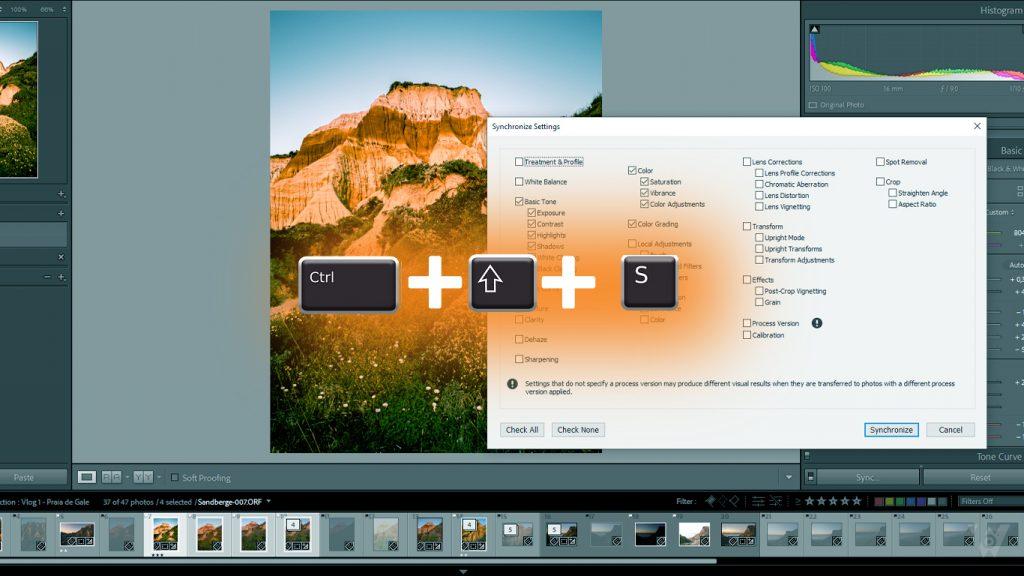Filter by green color label swatch
Image resolution: width=1024 pixels, height=576 pixels.
[x=901, y=501]
